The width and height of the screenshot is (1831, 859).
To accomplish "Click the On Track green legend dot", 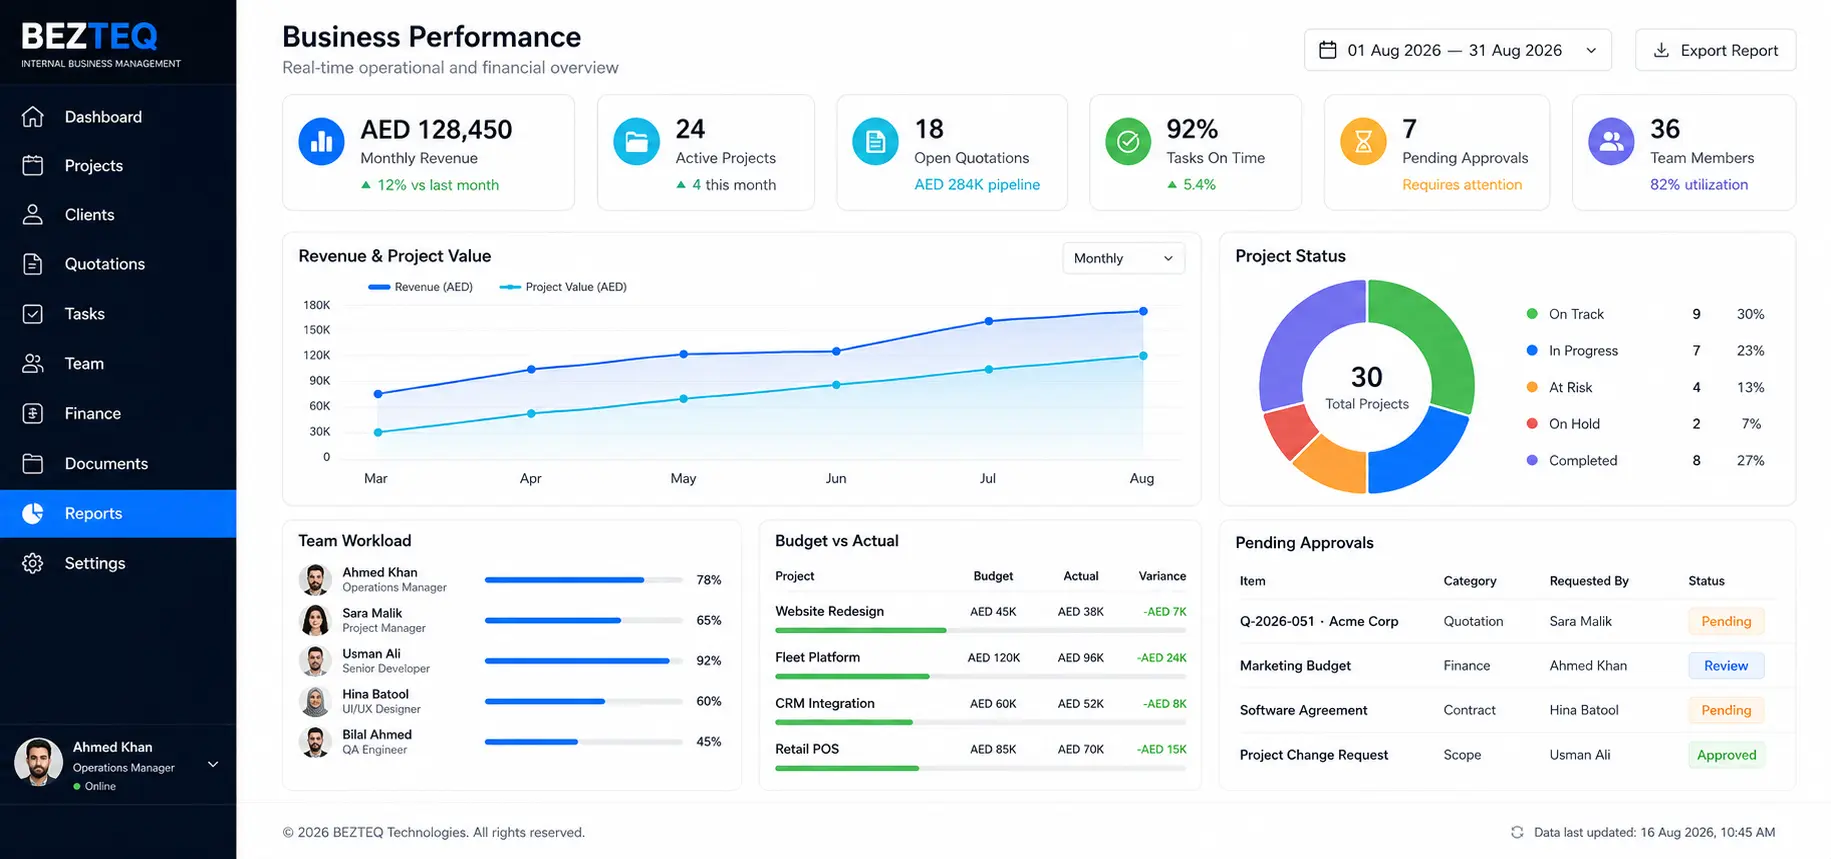I will pyautogui.click(x=1532, y=314).
